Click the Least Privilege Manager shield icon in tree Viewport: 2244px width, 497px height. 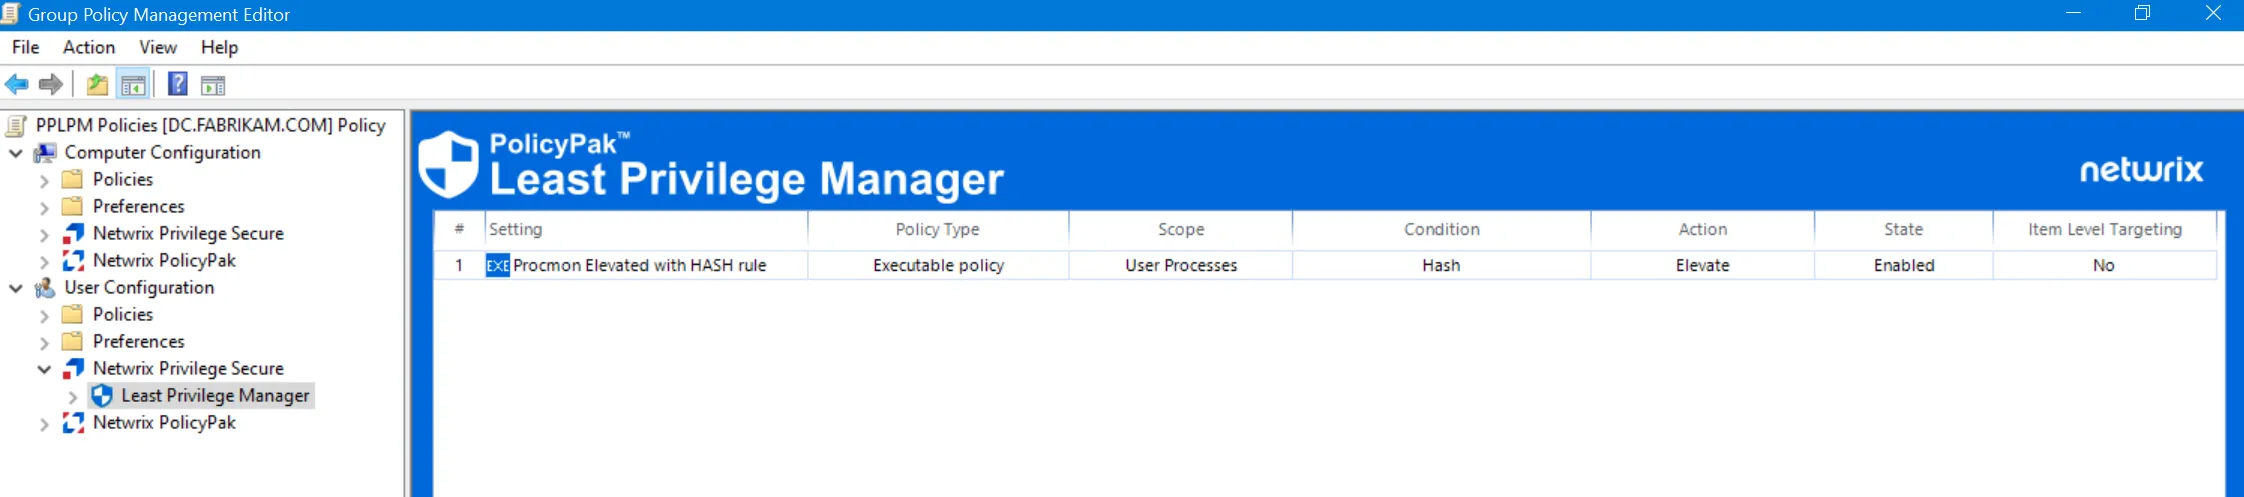pyautogui.click(x=102, y=396)
